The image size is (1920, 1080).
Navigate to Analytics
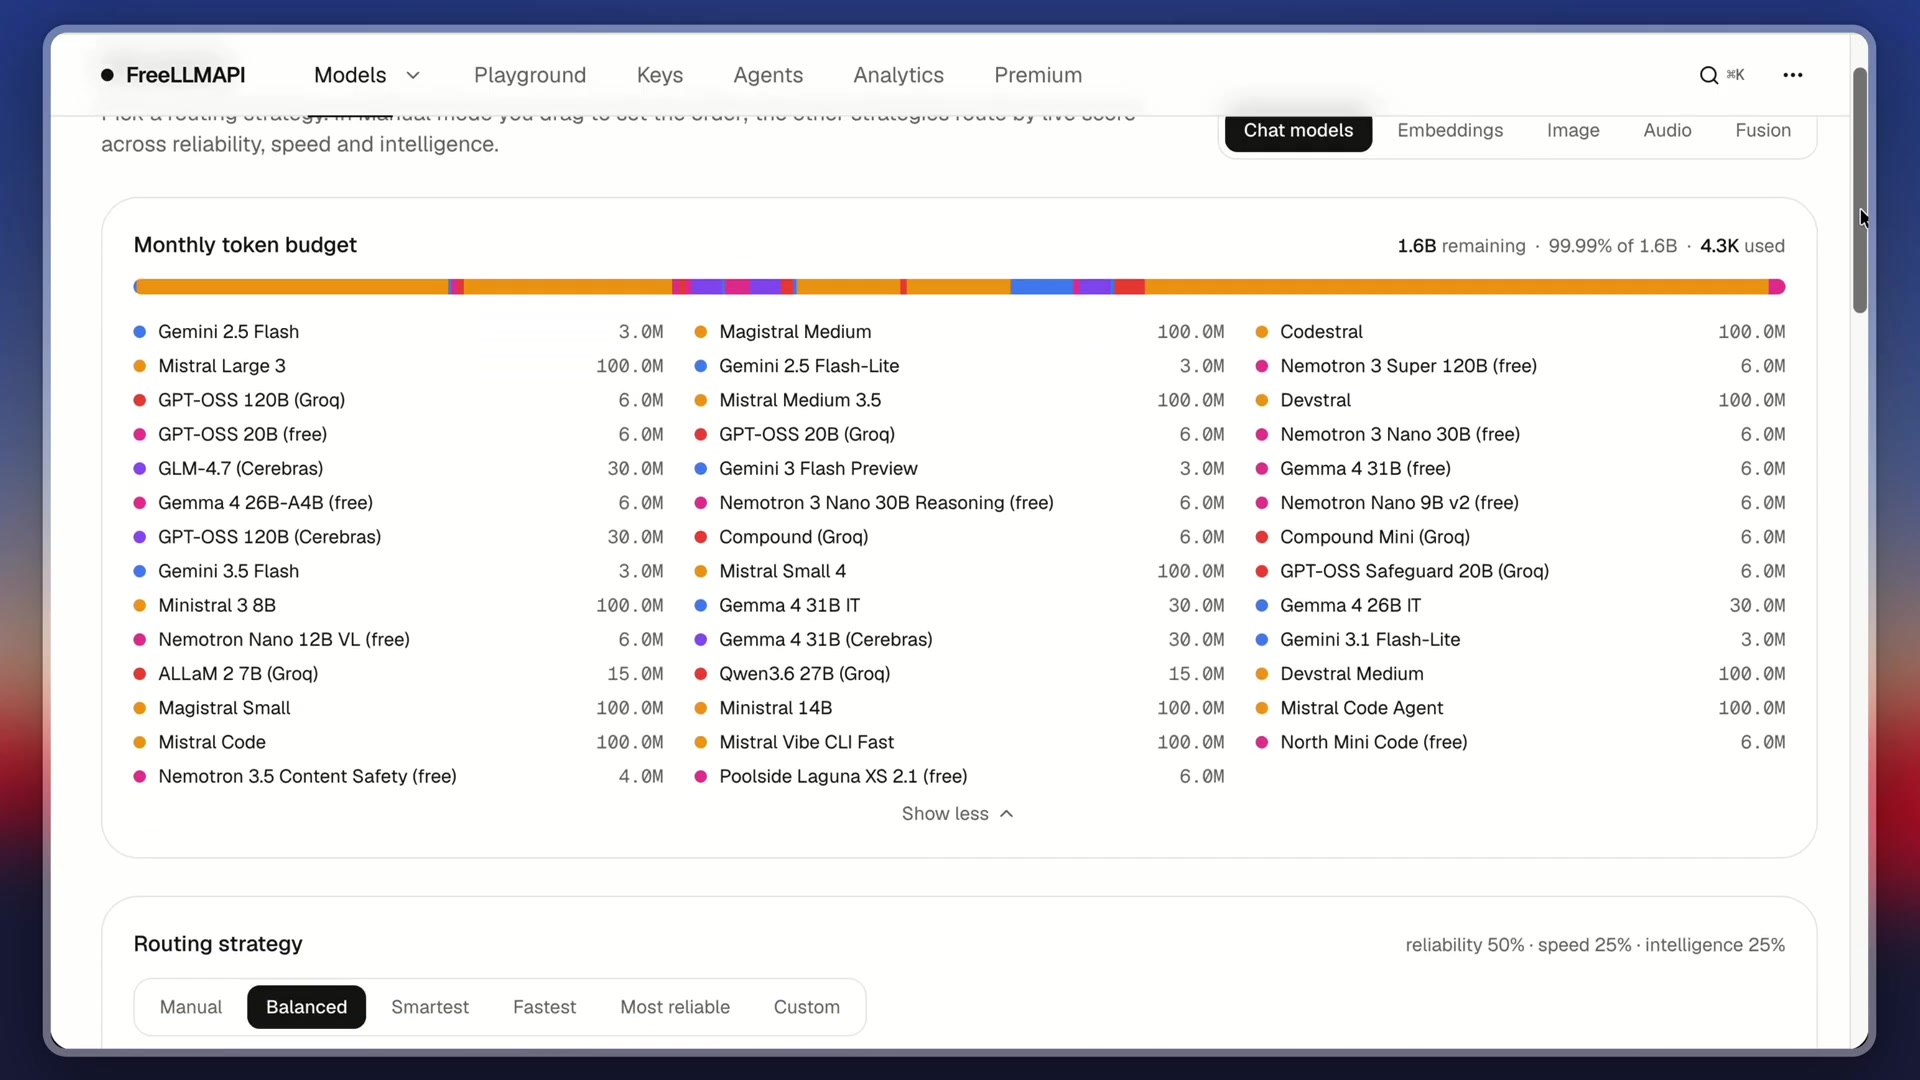click(x=898, y=75)
